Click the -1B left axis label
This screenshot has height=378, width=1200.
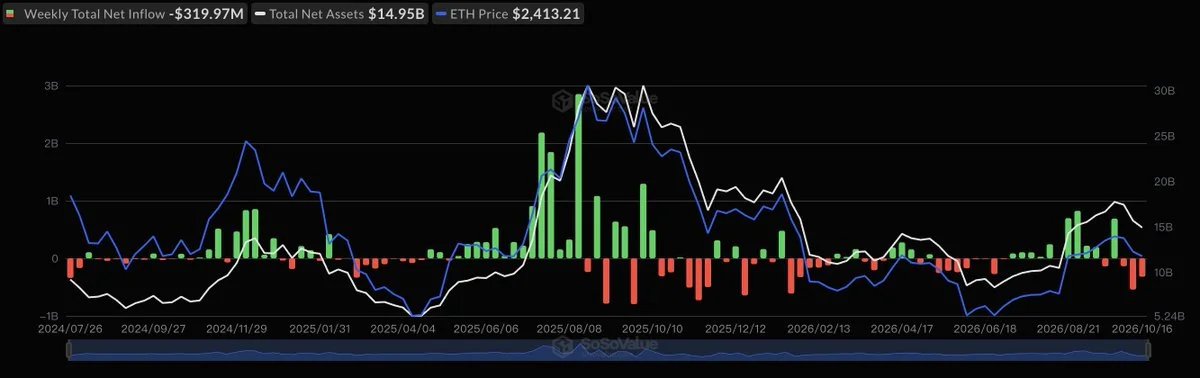click(x=50, y=315)
